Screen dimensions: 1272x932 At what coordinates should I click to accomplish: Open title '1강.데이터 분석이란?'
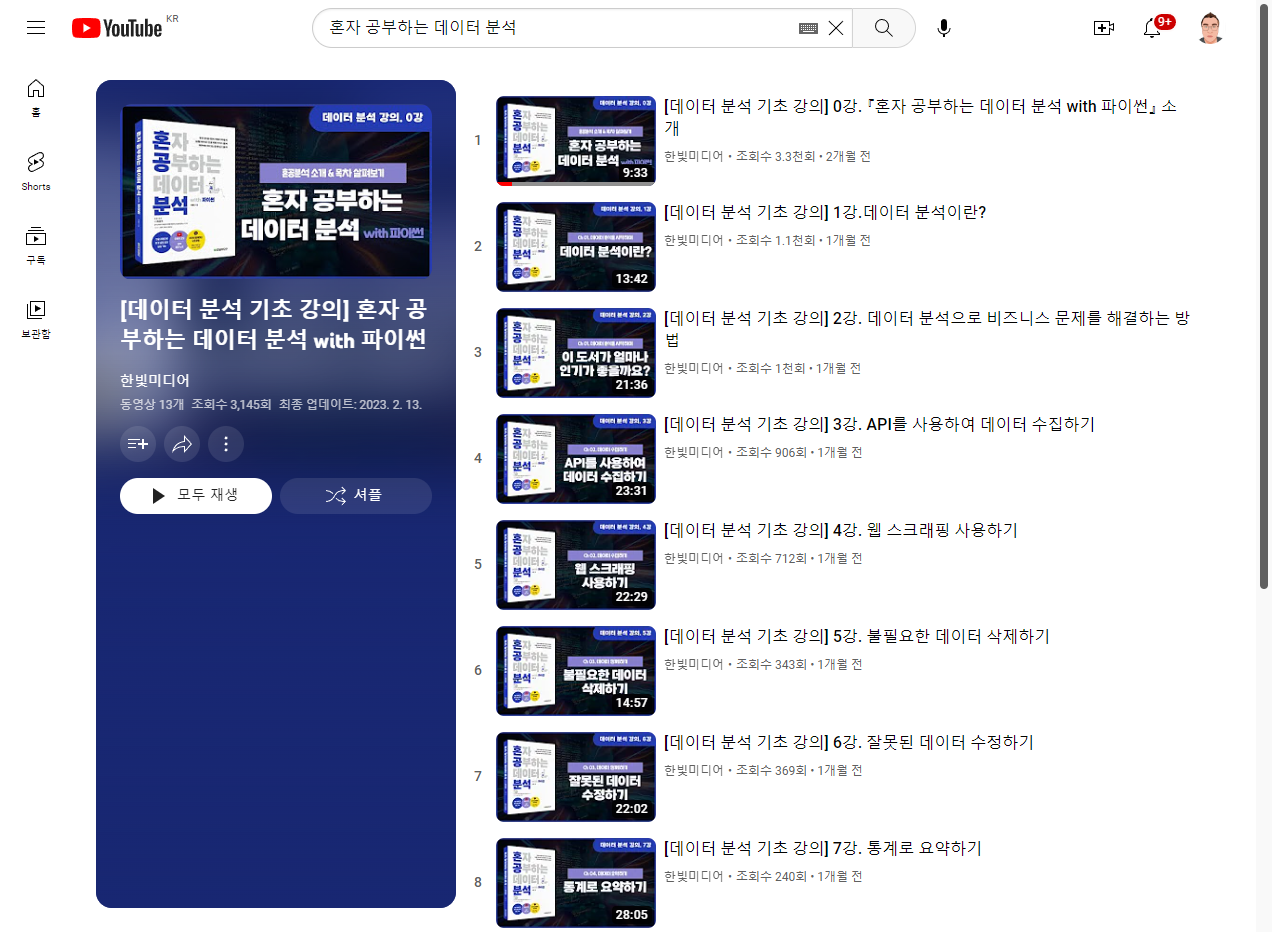click(x=826, y=213)
